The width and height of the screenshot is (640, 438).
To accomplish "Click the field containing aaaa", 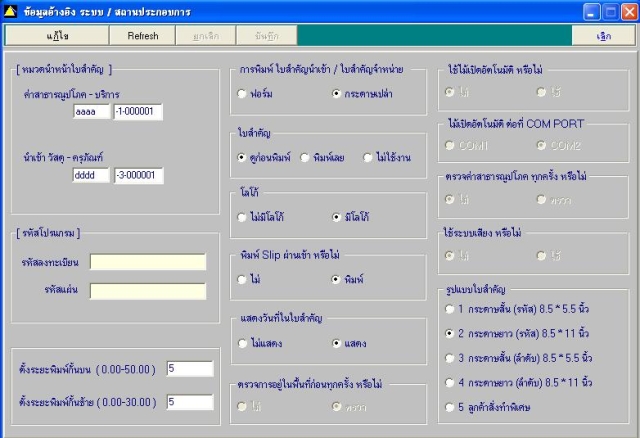I will click(x=91, y=111).
